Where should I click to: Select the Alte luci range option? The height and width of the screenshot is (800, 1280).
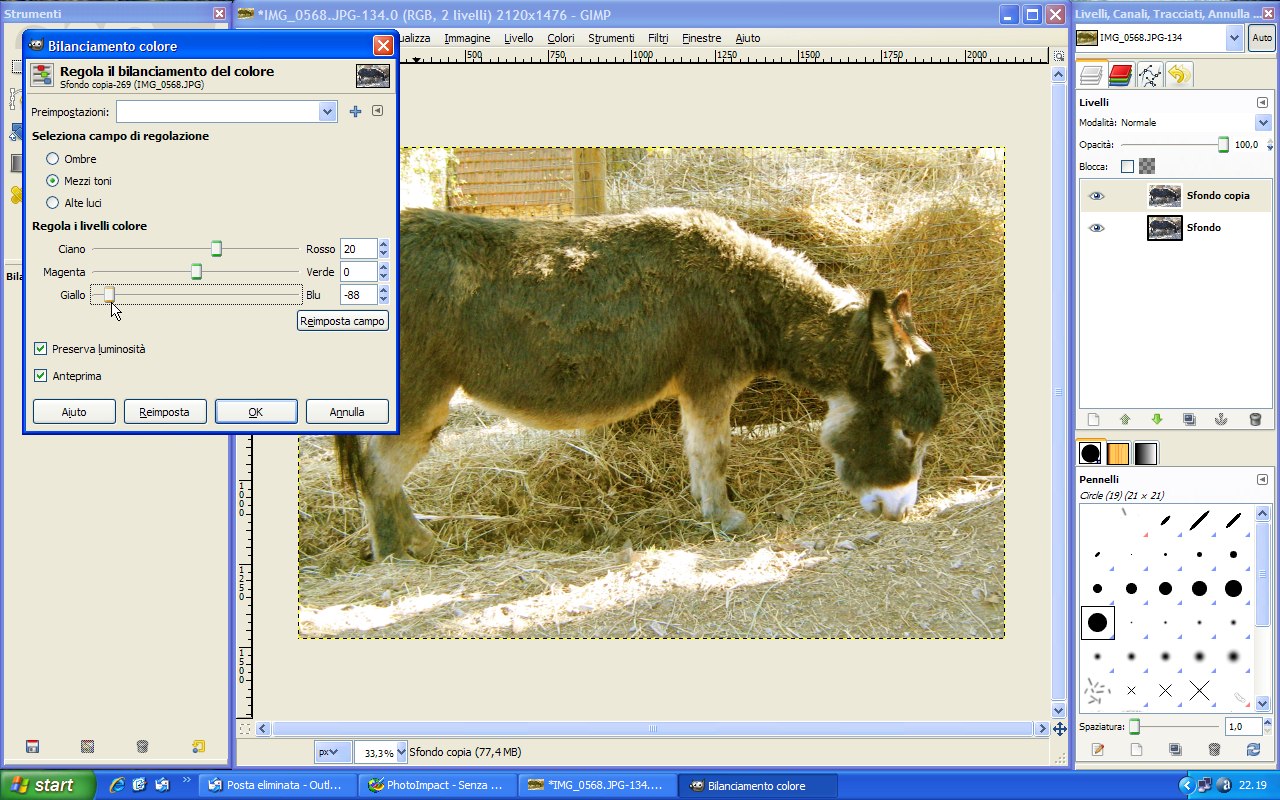point(53,203)
